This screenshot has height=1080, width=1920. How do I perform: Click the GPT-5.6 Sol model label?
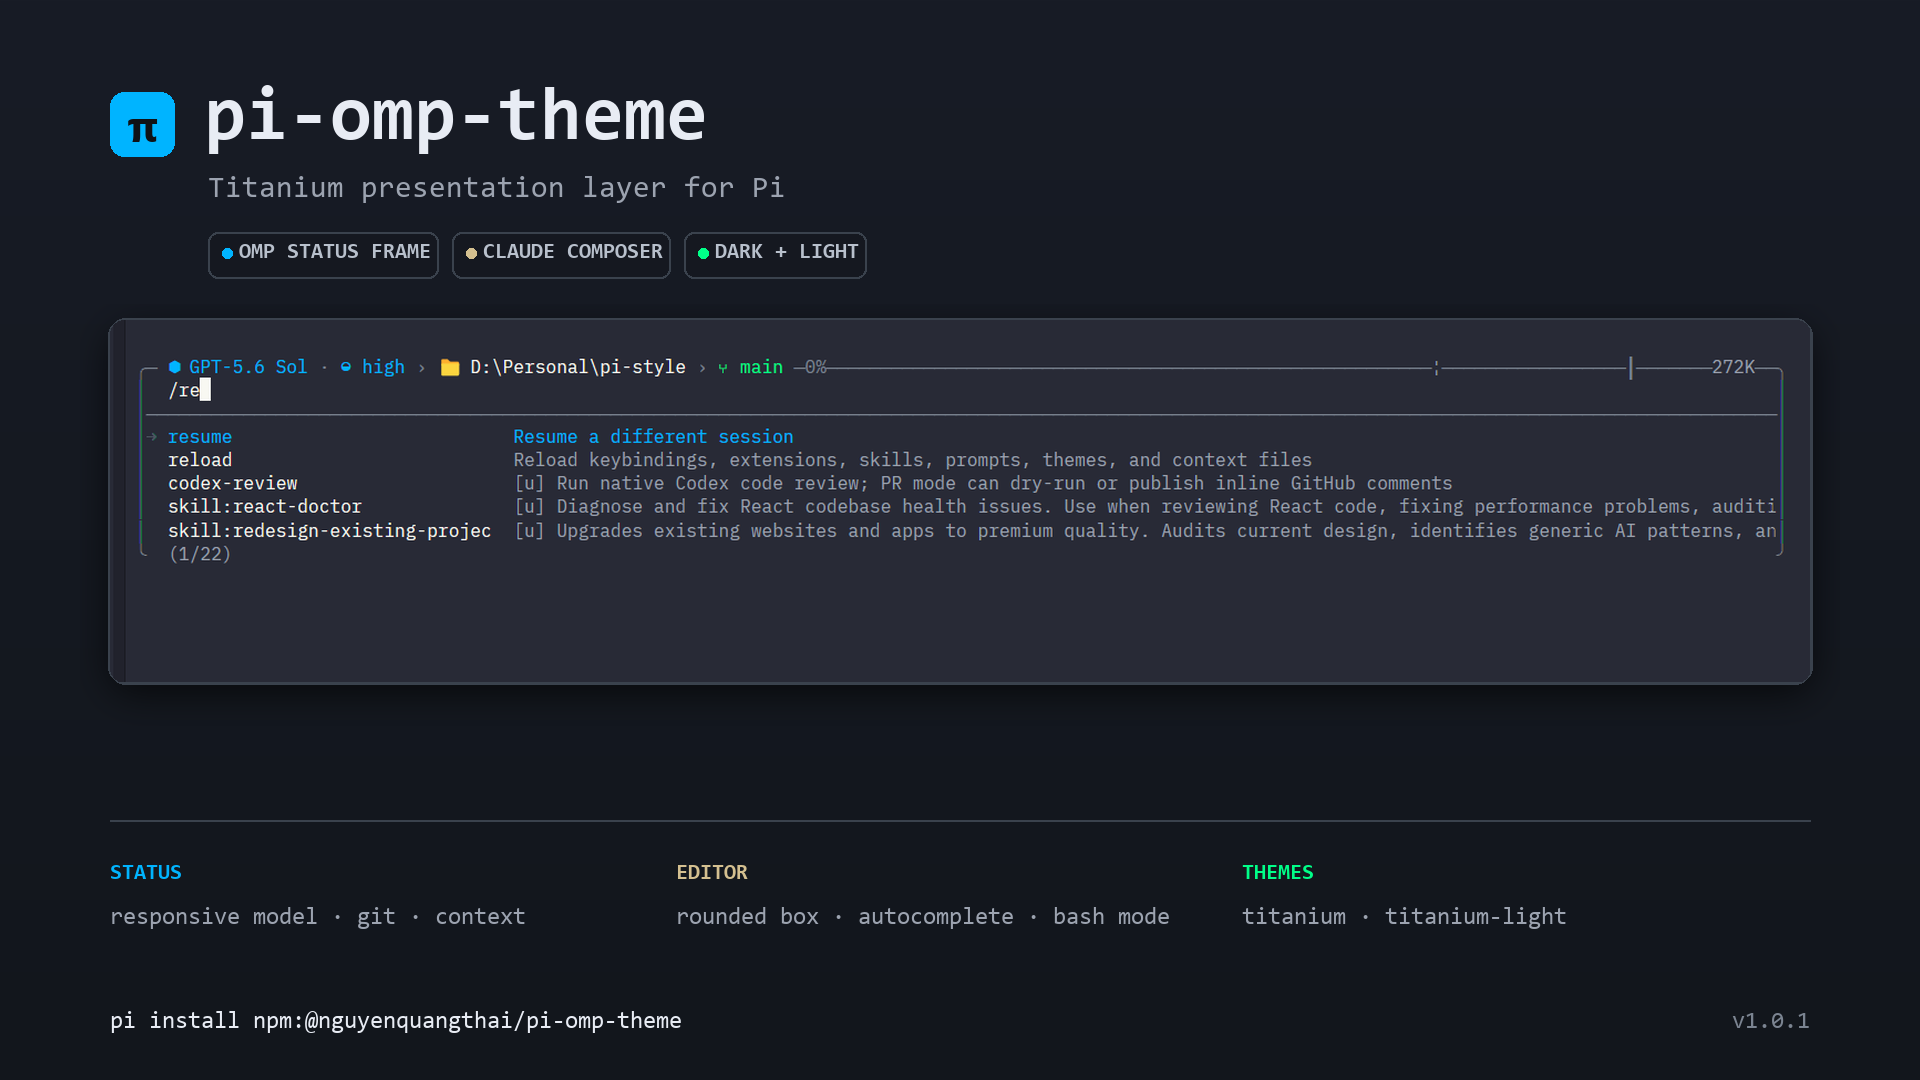tap(248, 367)
